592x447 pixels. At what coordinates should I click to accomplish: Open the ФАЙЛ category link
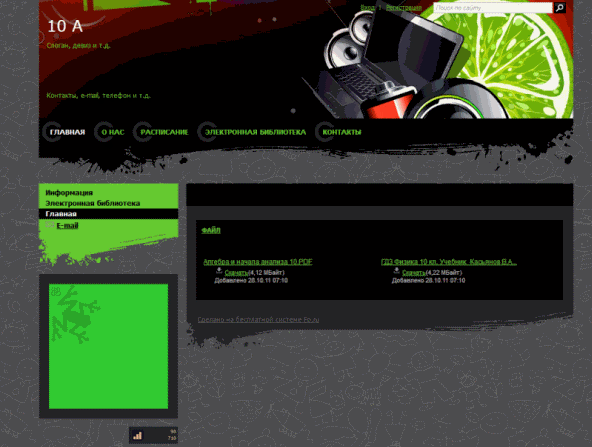(x=211, y=230)
